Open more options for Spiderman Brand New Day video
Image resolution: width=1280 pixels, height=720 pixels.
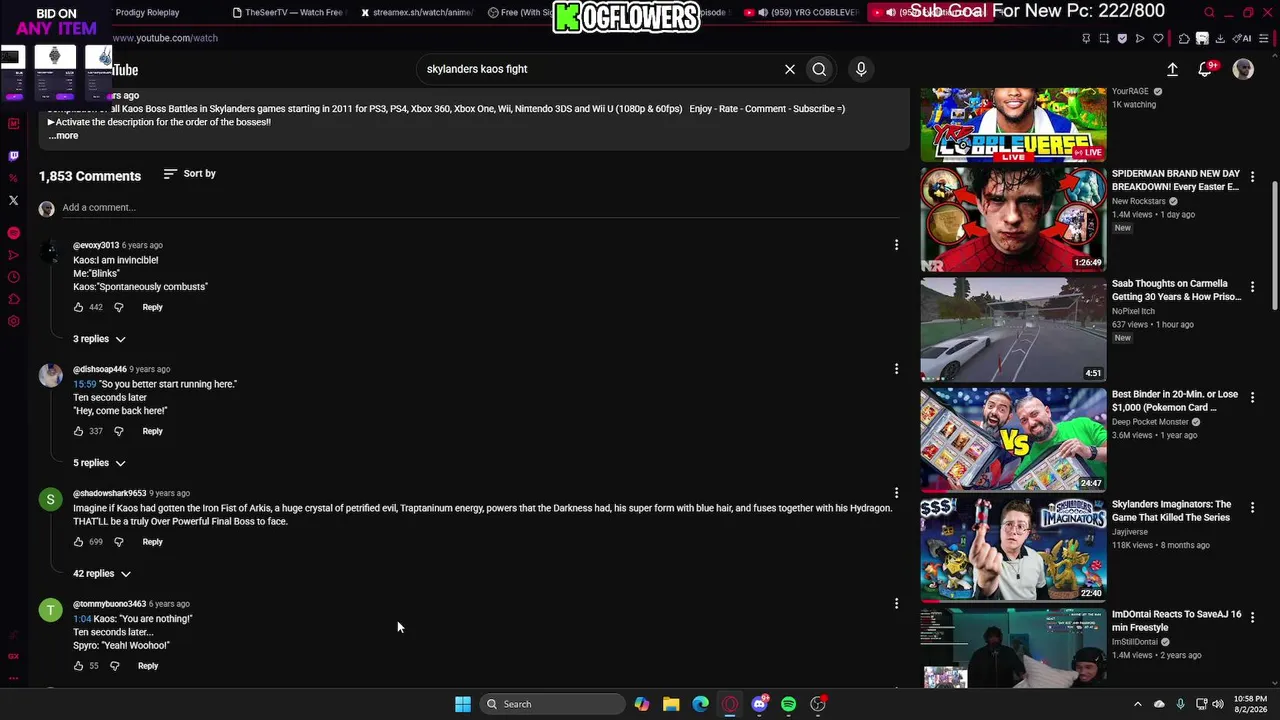1252,177
